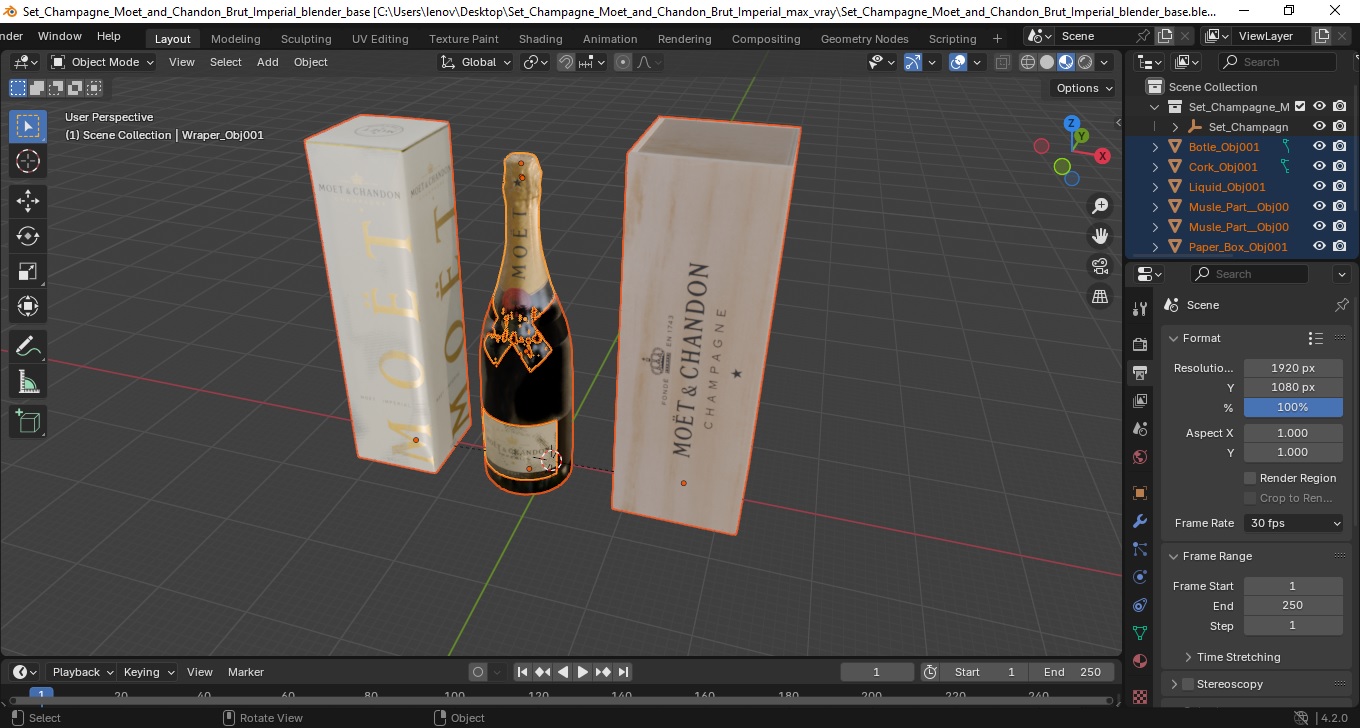Choose the Move tool
The image size is (1360, 728).
pyautogui.click(x=28, y=201)
